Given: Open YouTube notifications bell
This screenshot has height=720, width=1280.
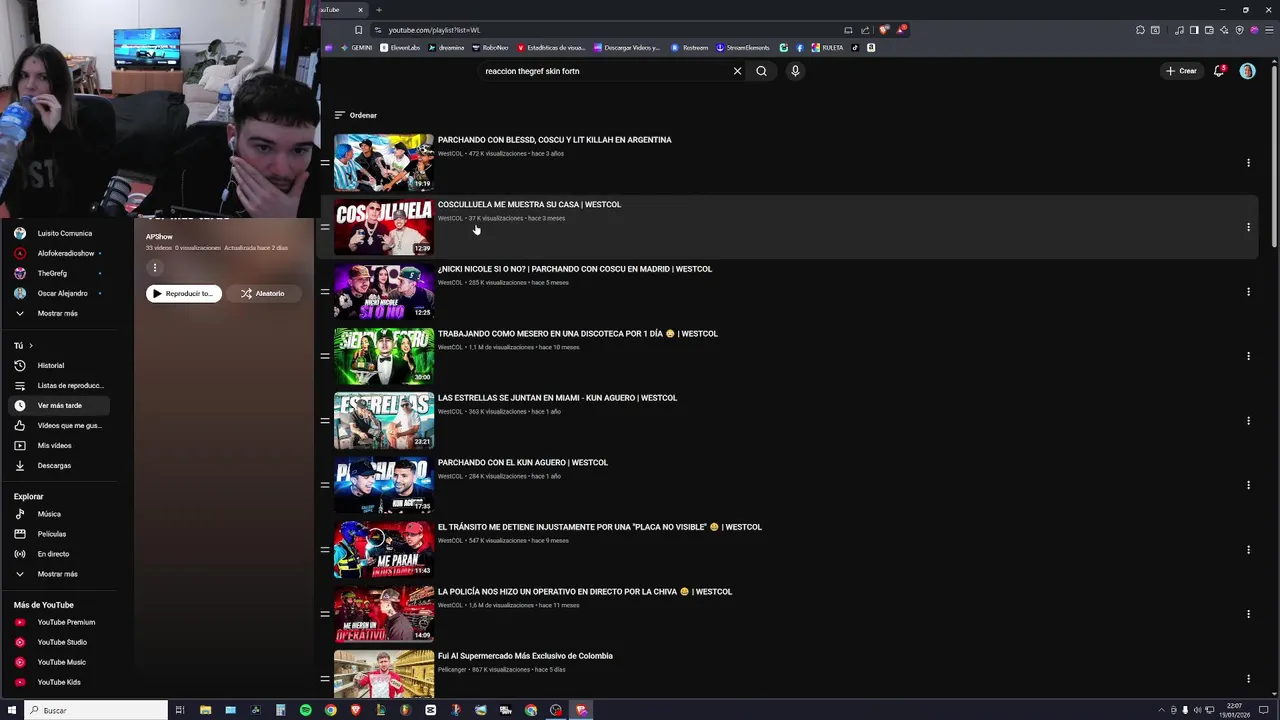Looking at the screenshot, I should point(1218,71).
